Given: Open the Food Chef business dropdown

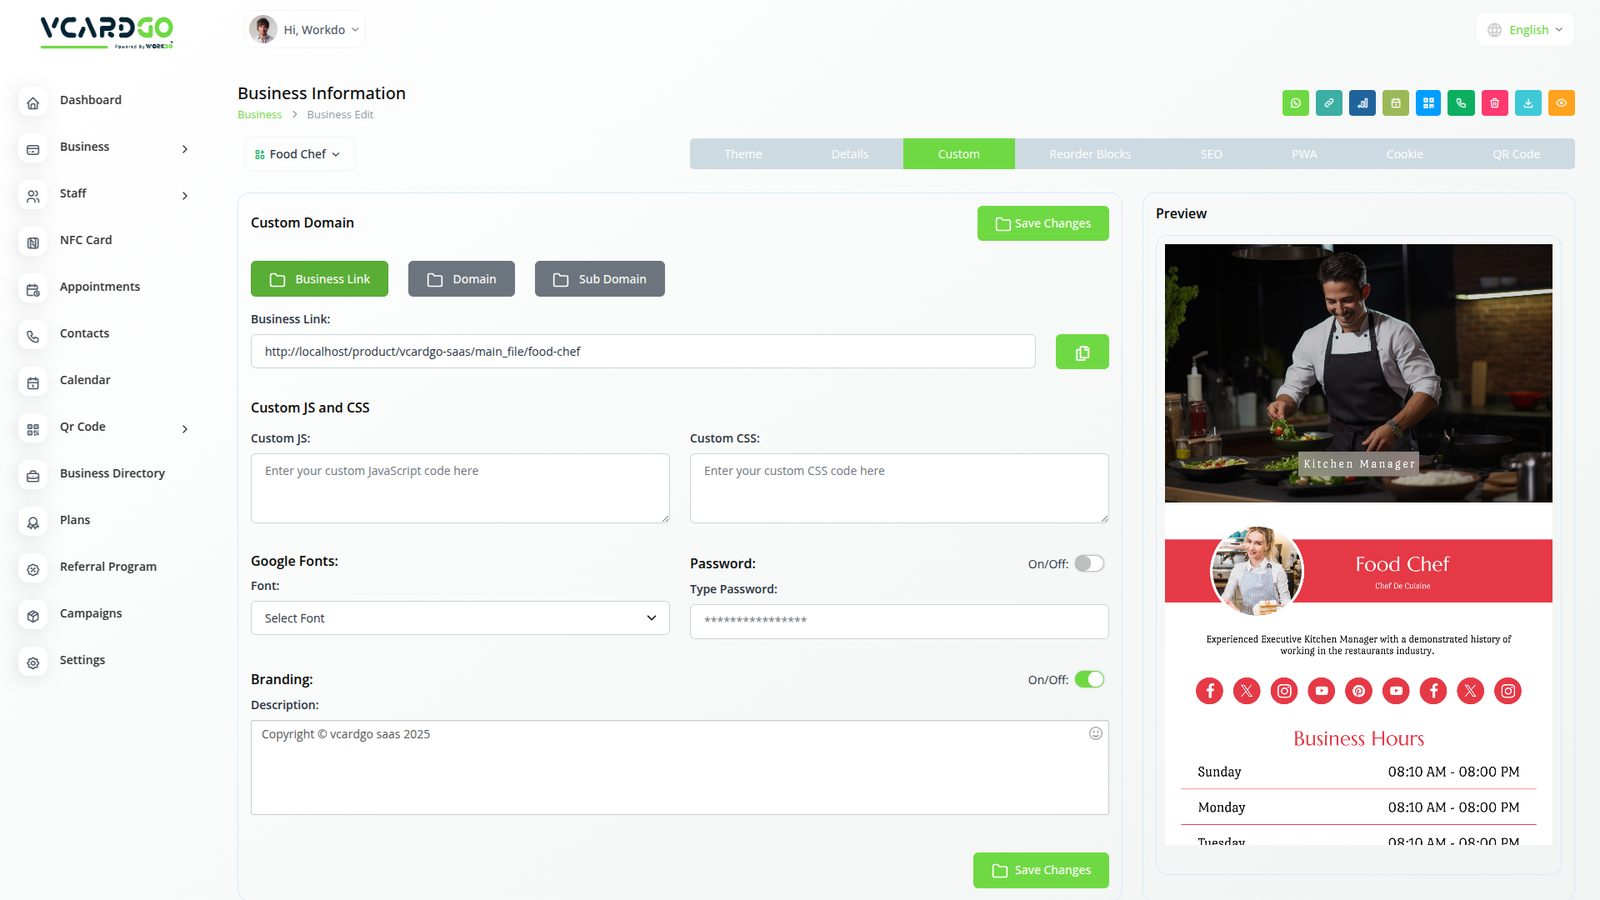Looking at the screenshot, I should point(298,154).
